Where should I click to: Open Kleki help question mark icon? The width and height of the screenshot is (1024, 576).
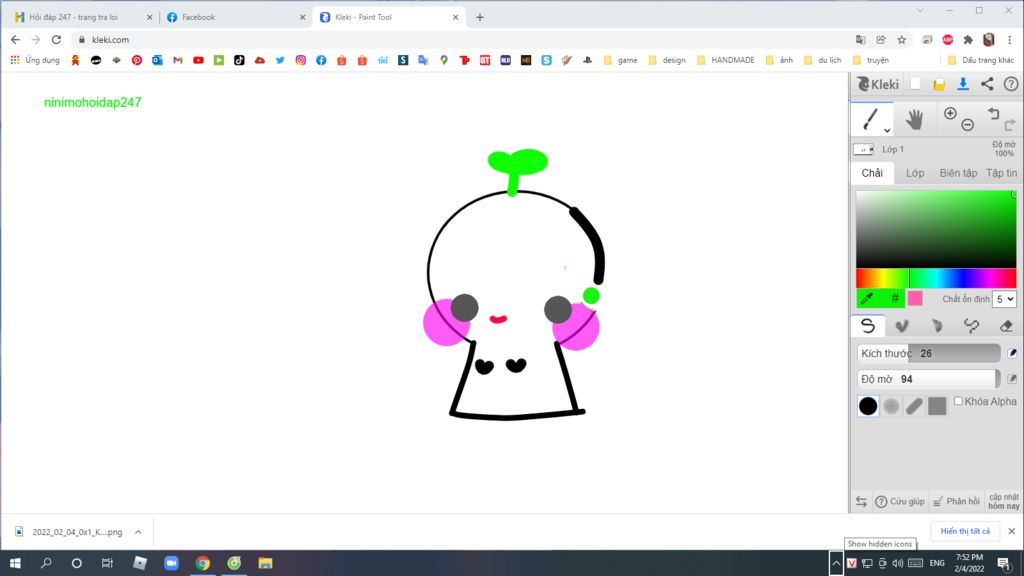tap(1011, 84)
